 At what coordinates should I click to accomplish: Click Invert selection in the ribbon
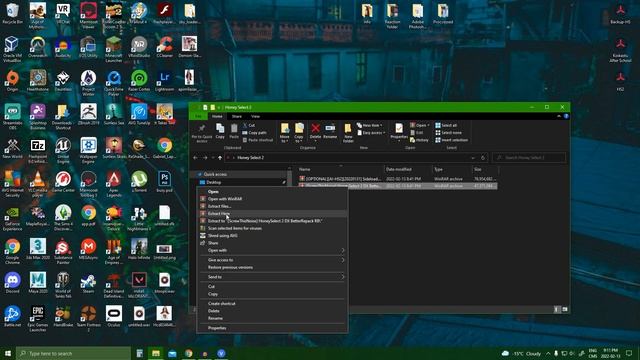click(451, 140)
